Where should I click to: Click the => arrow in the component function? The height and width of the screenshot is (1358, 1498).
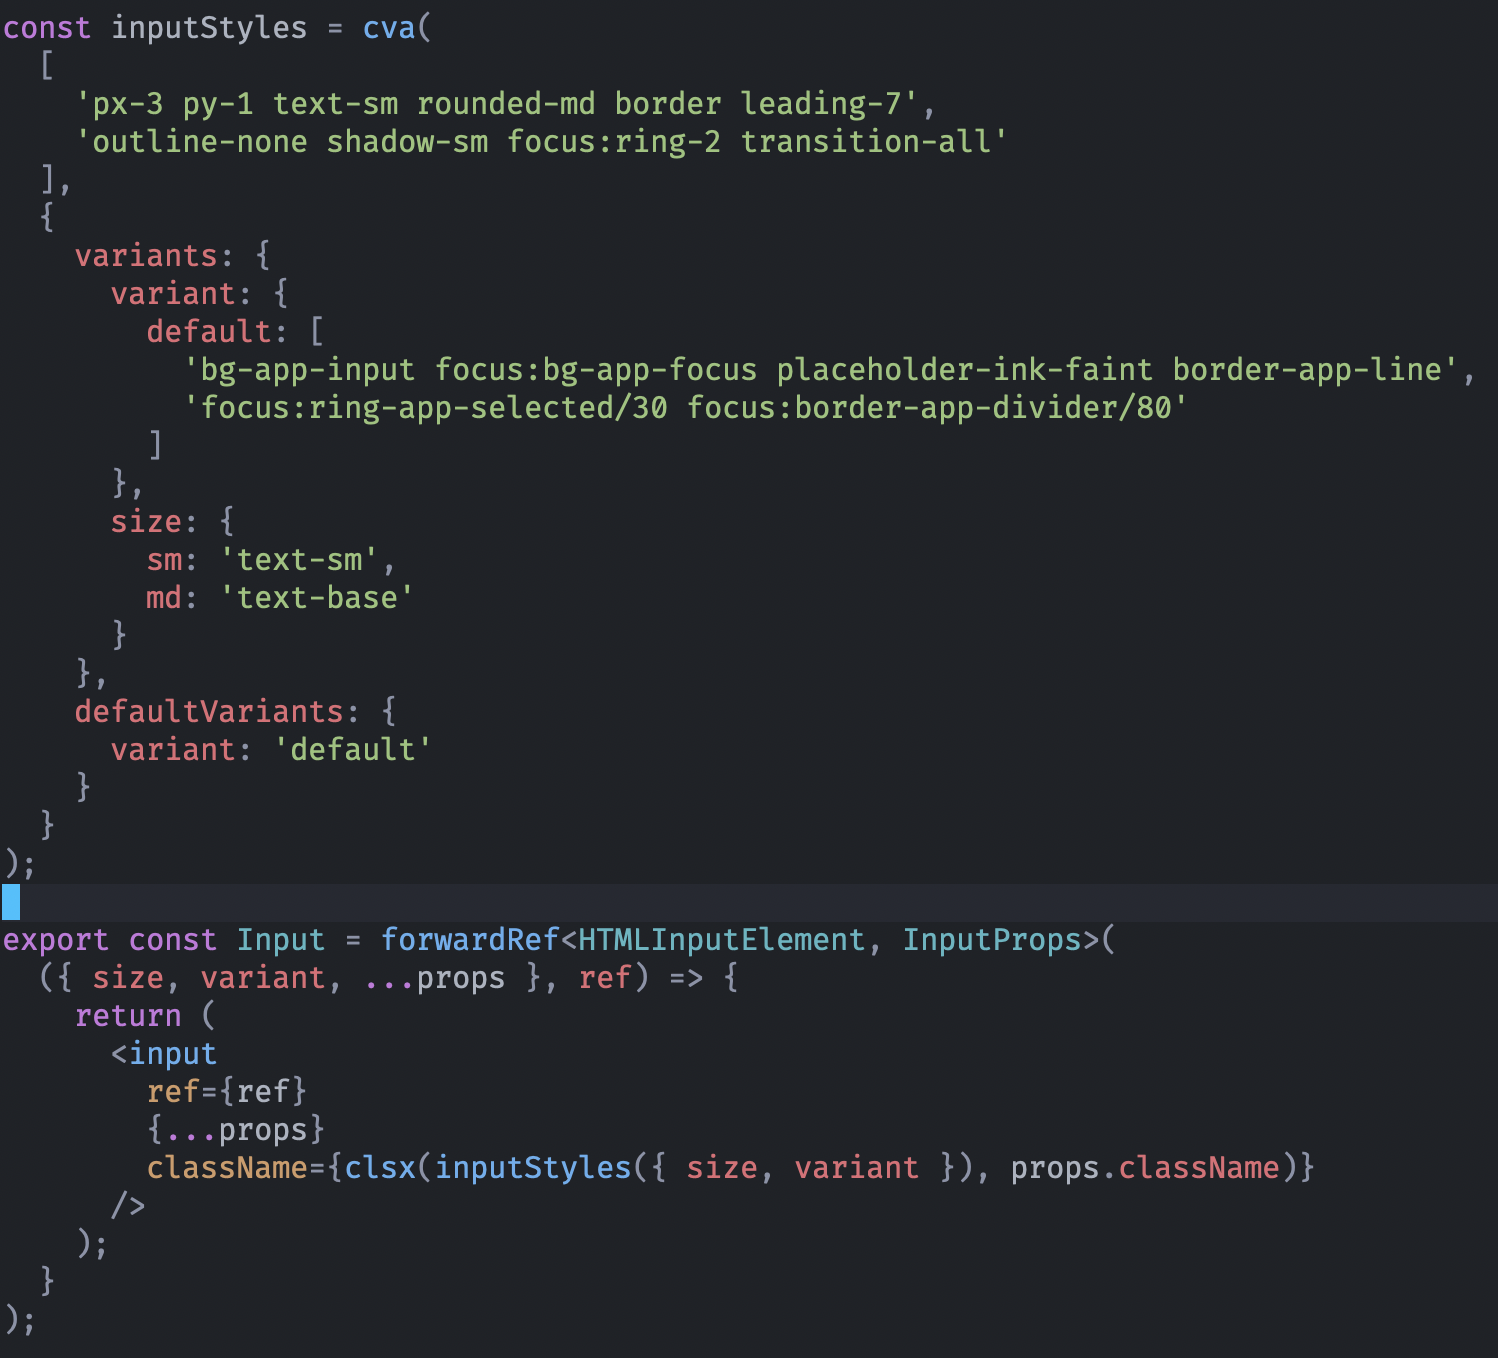[686, 978]
